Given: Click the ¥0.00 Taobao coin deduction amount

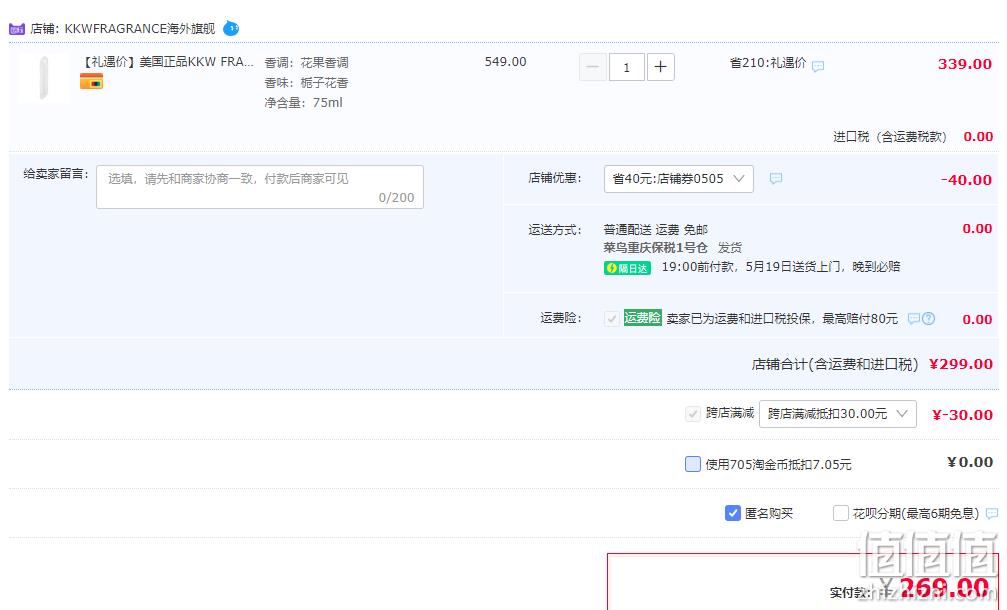Looking at the screenshot, I should (x=970, y=462).
